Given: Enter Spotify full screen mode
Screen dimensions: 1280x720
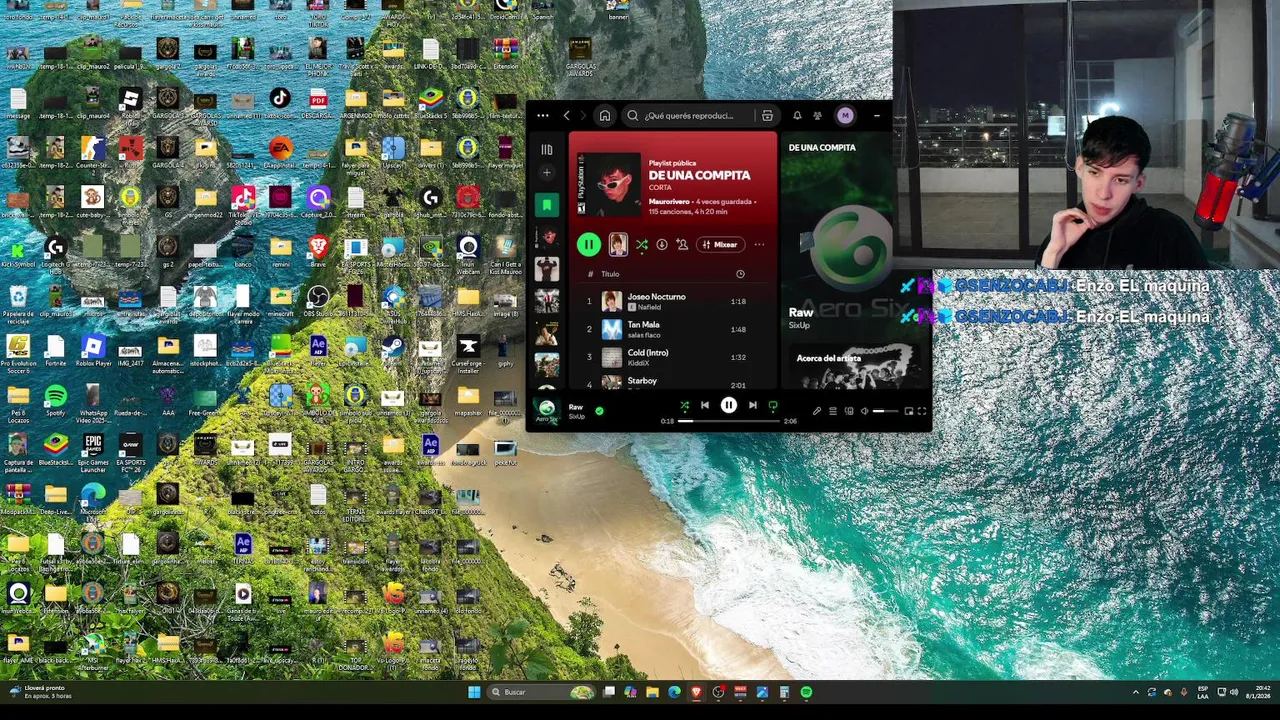Looking at the screenshot, I should 922,411.
